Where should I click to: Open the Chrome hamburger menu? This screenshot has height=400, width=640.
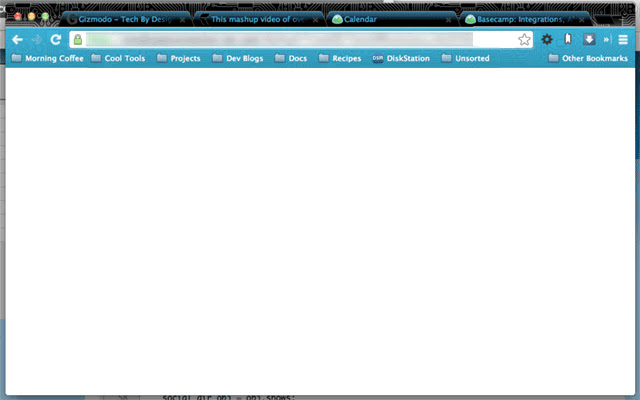point(623,40)
